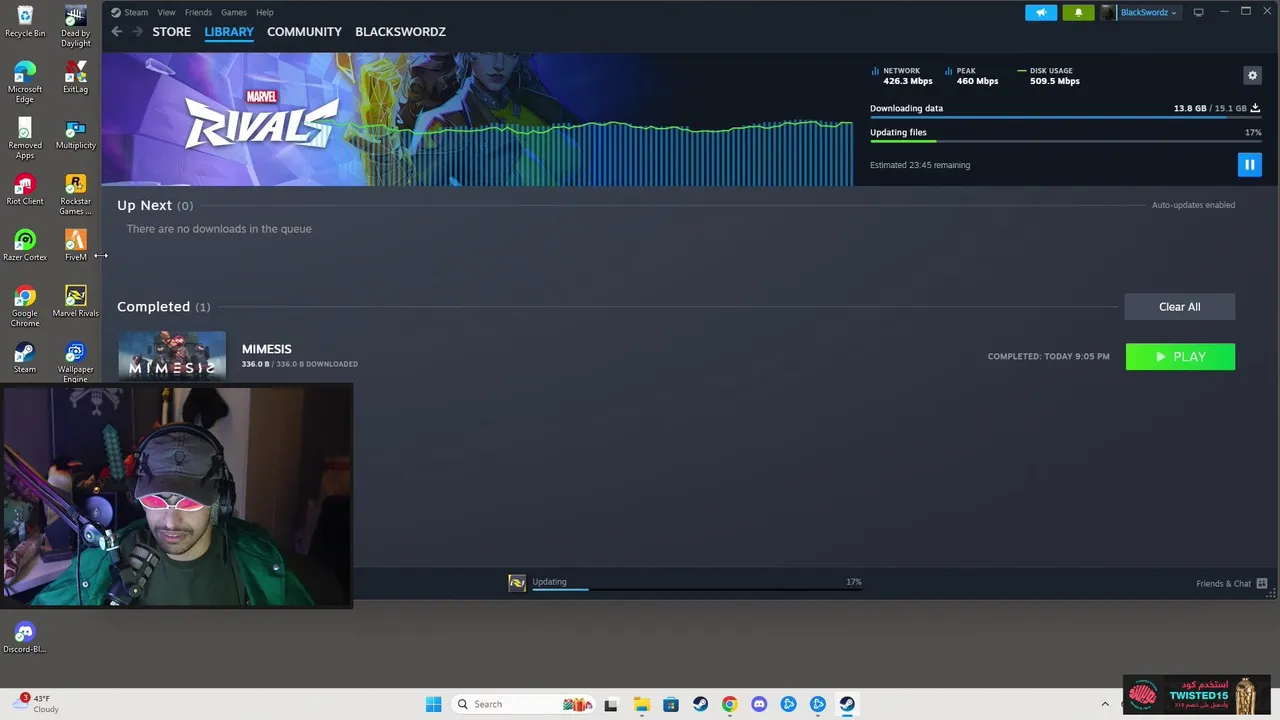Select the Discord desktop shortcut icon

[25, 638]
